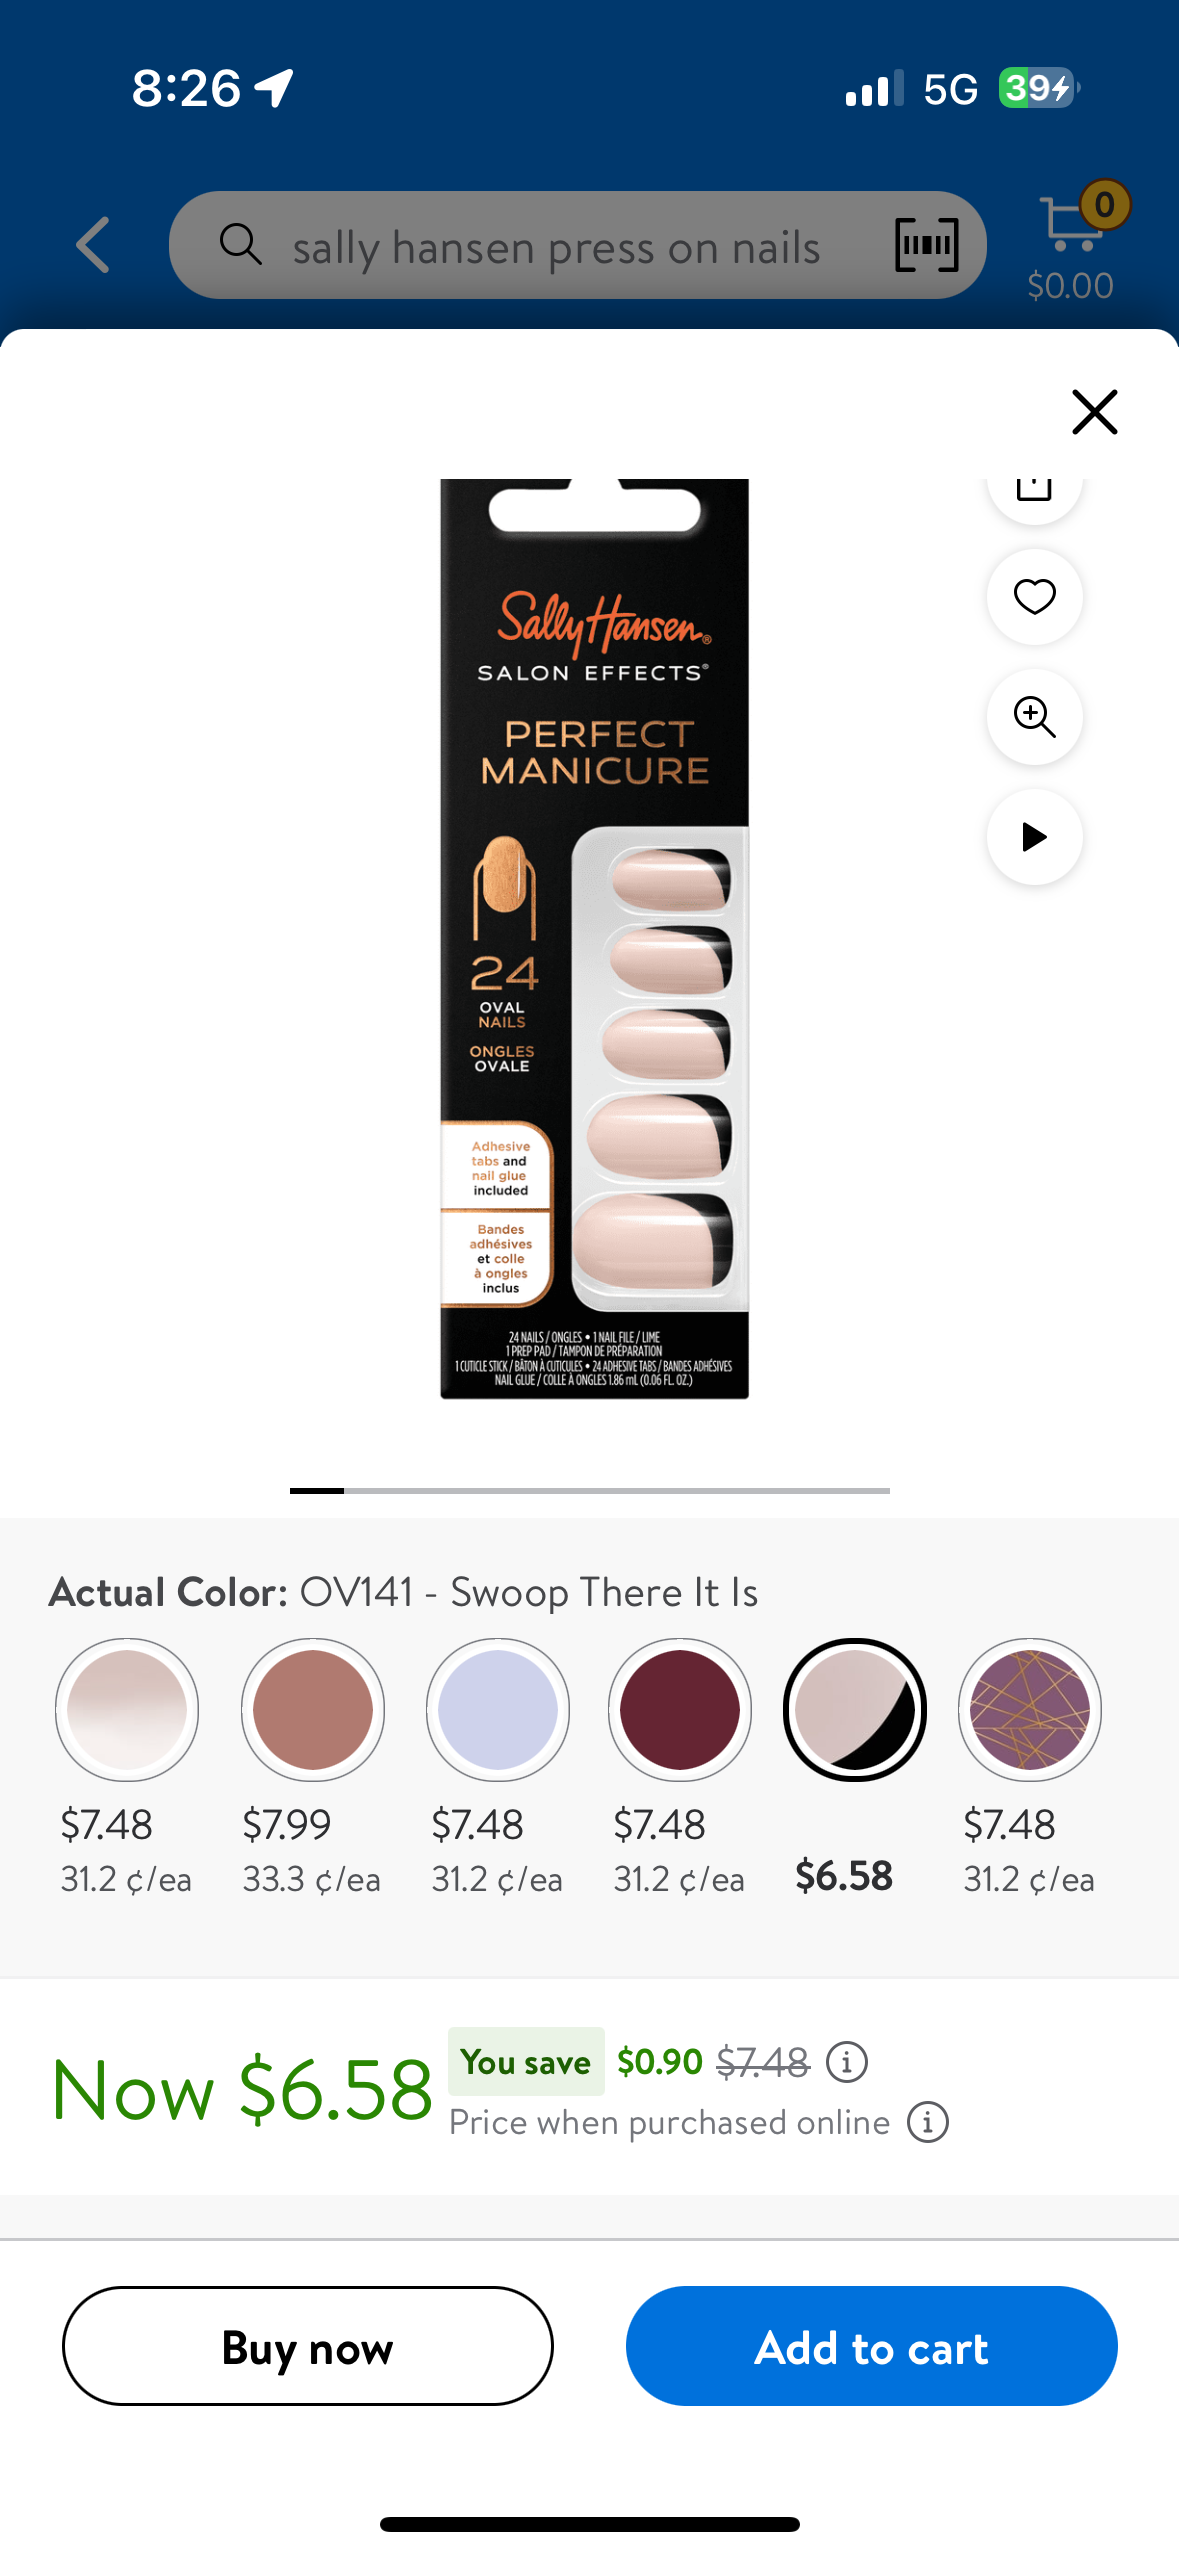Pick the lavender blue color swatch
Image resolution: width=1179 pixels, height=2556 pixels.
498,1710
